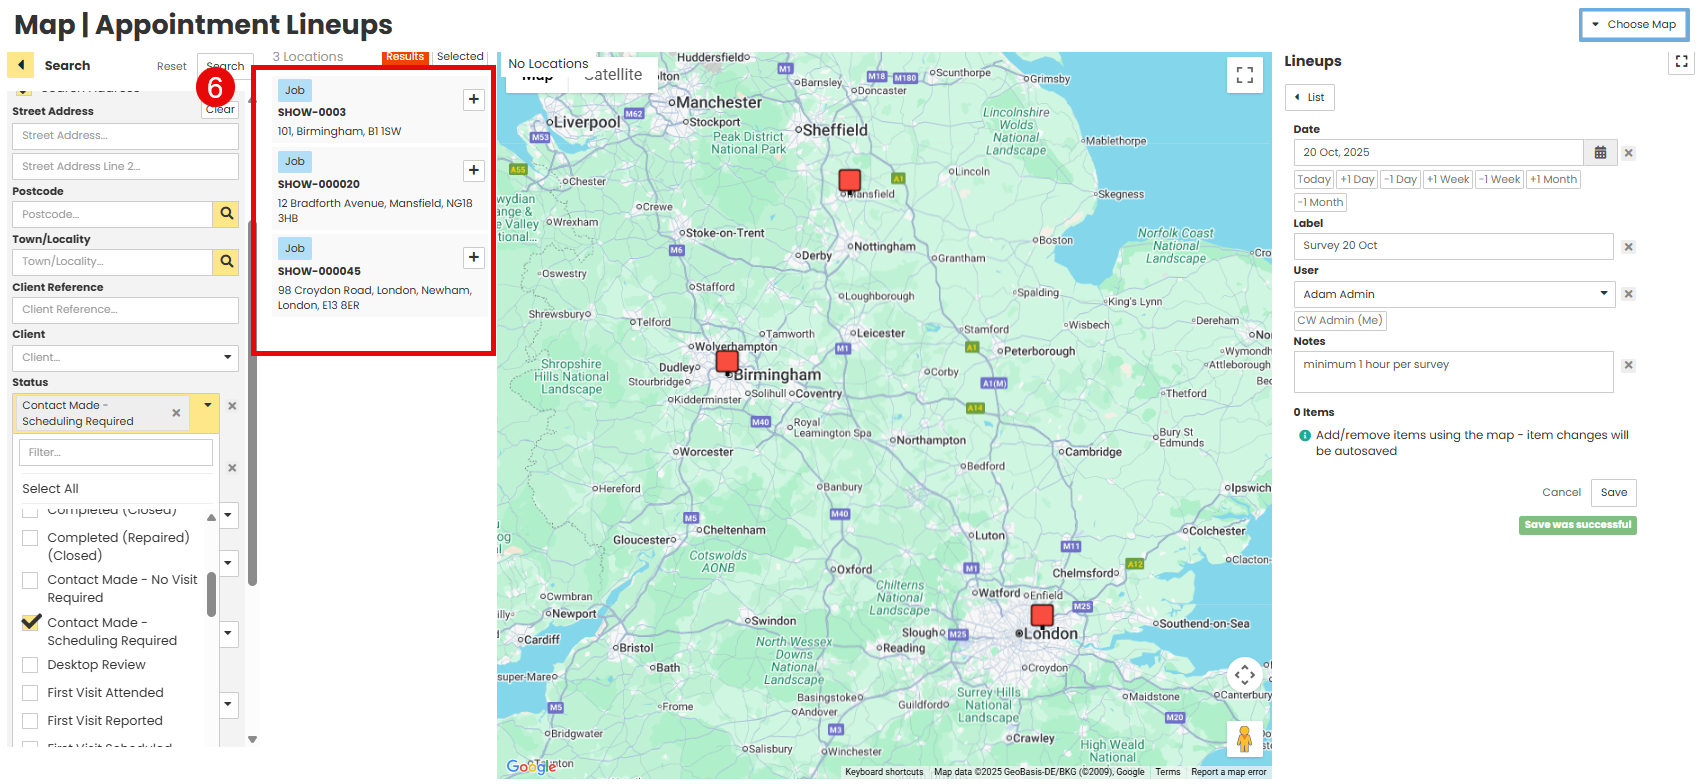Clear the Label field with its X
The image size is (1702, 784).
pos(1628,247)
